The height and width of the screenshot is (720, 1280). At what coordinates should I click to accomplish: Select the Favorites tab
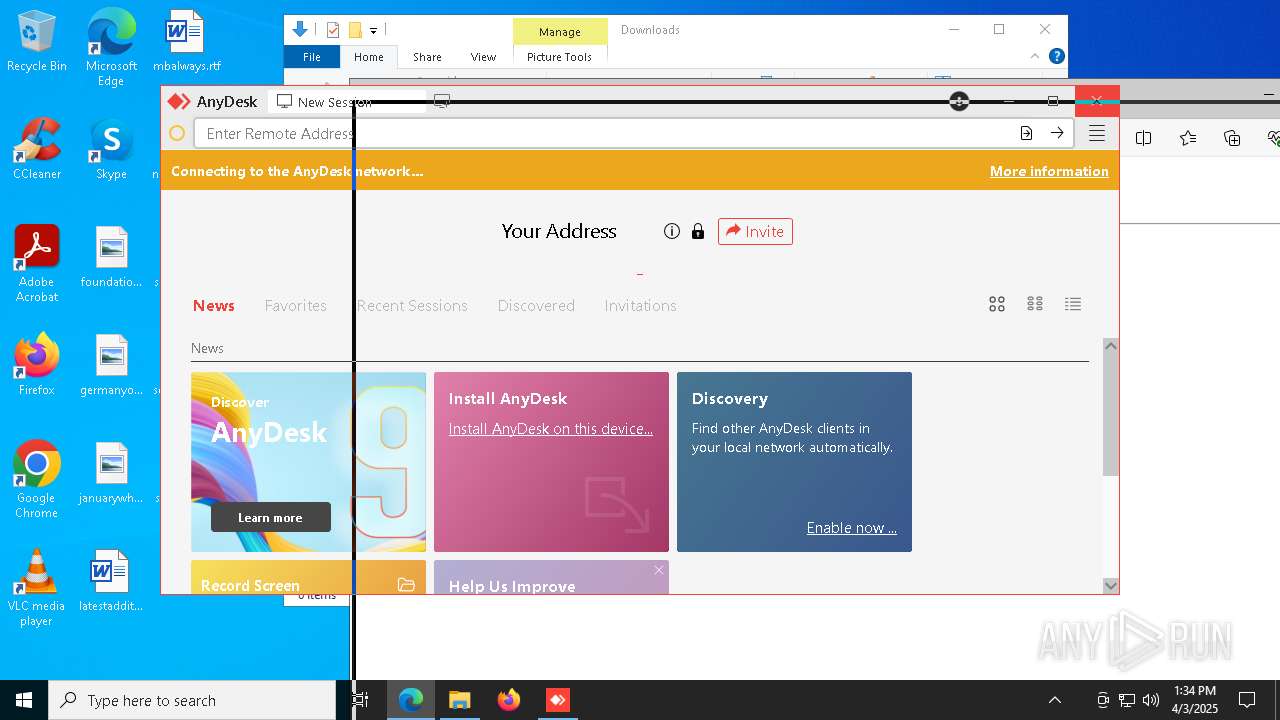point(295,305)
